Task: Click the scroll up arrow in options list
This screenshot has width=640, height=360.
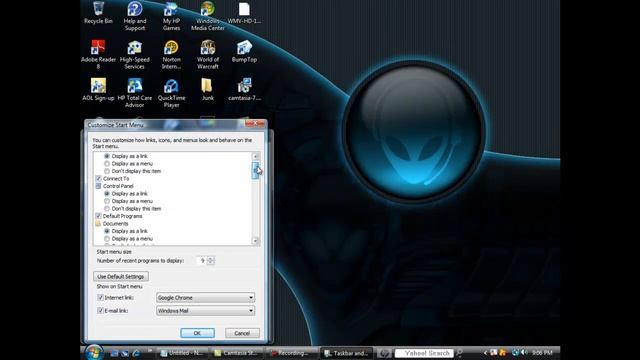Action: point(256,156)
